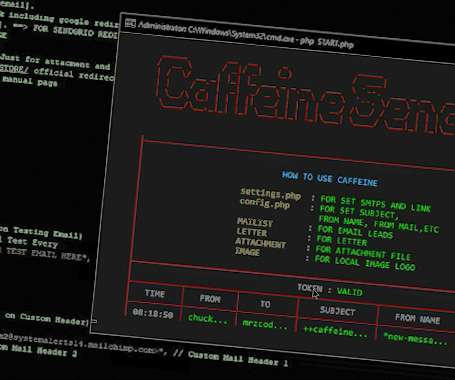Click the ATTACHMENT label
The height and width of the screenshot is (380, 455).
pyautogui.click(x=260, y=242)
